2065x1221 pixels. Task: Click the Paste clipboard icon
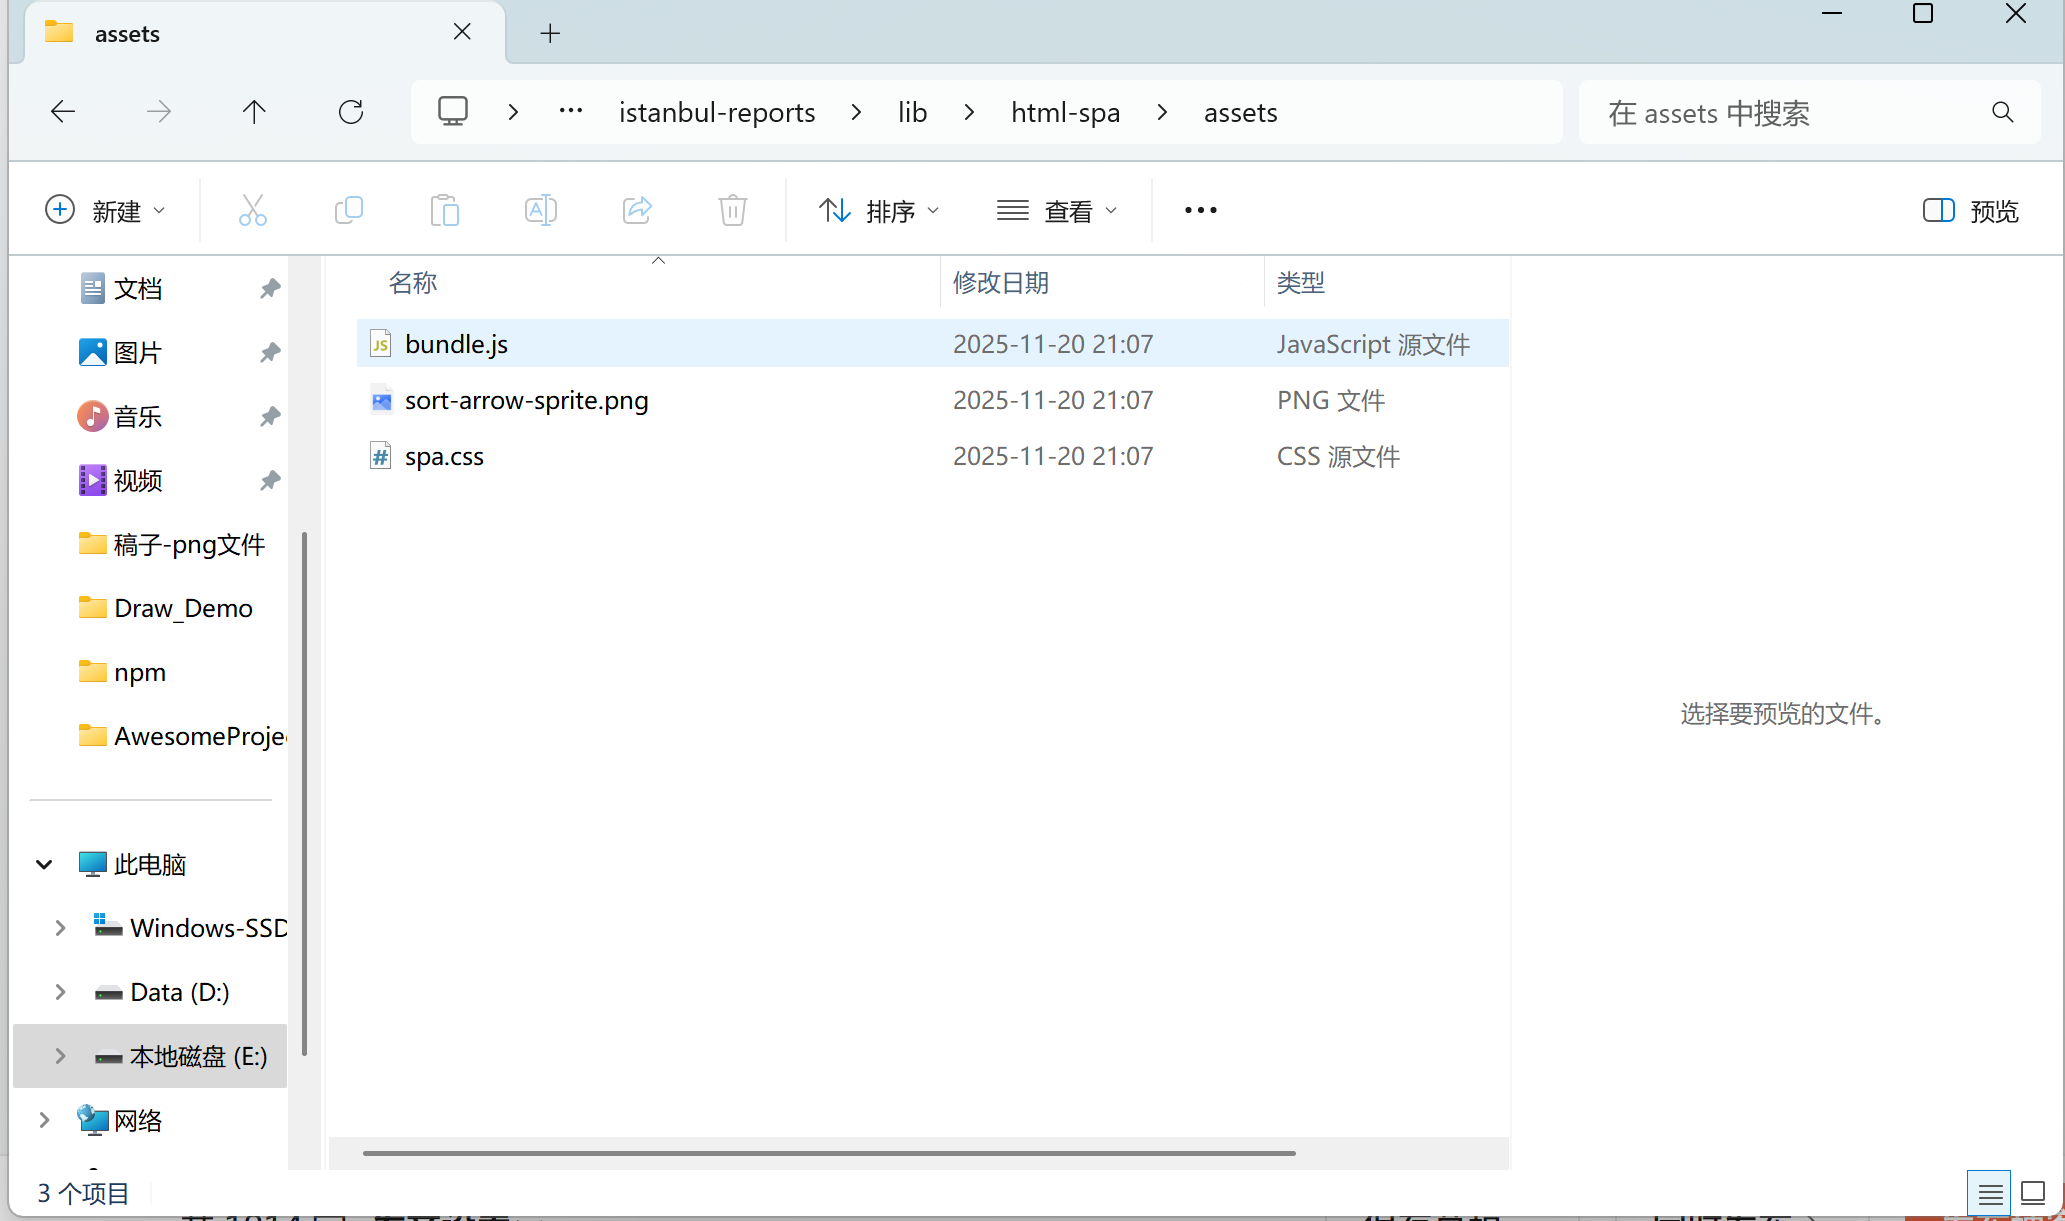coord(444,210)
